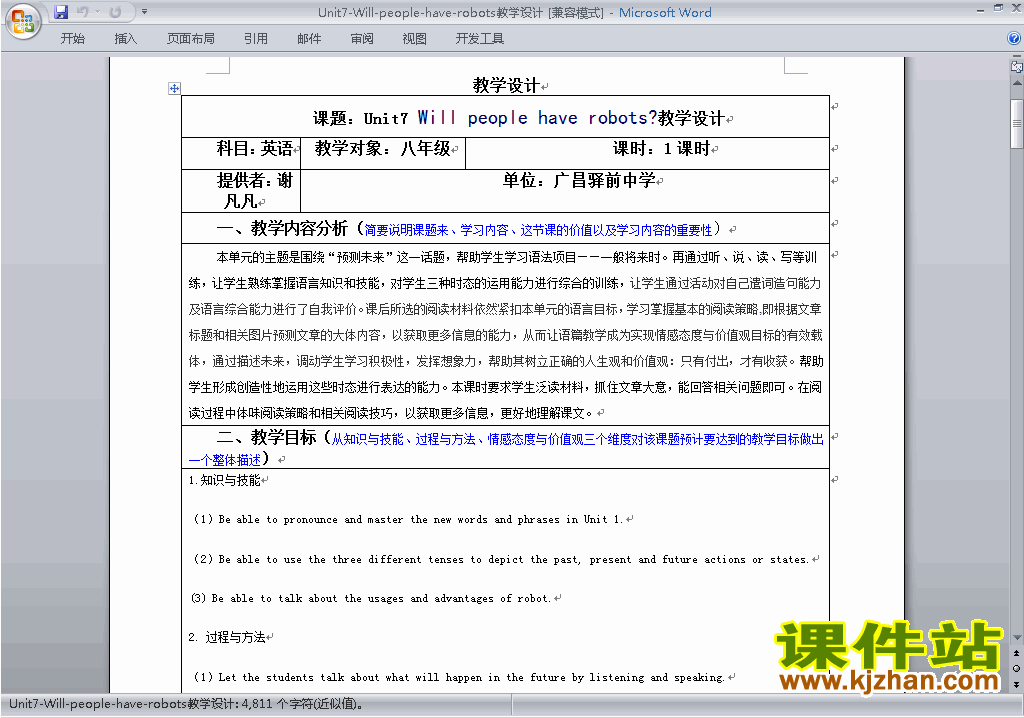Click the blue hint text 简要说明课题来
The image size is (1024, 718).
pos(406,230)
